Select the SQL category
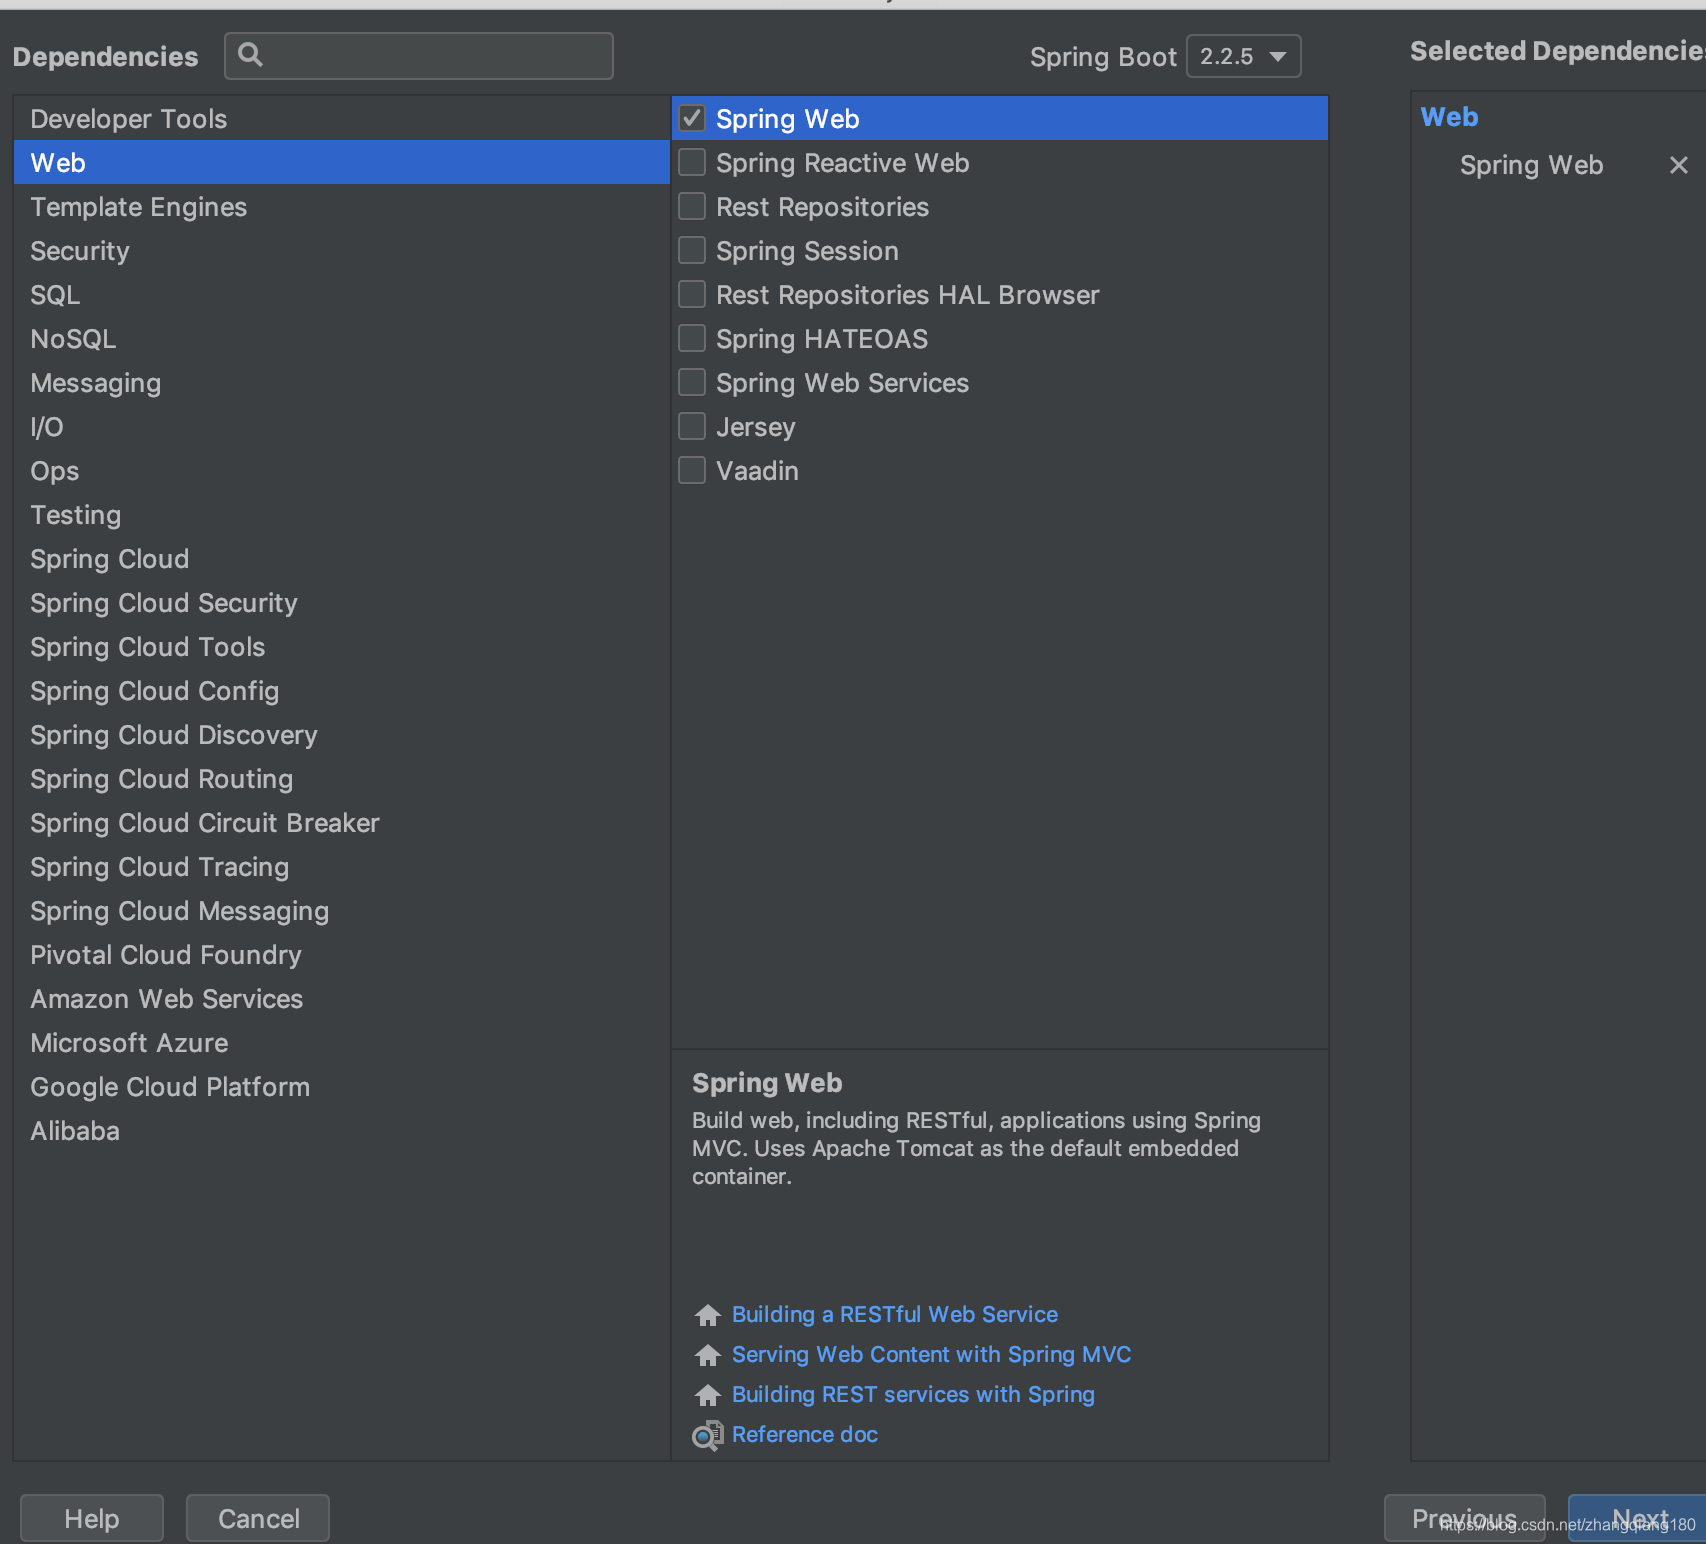This screenshot has height=1544, width=1706. coord(341,294)
